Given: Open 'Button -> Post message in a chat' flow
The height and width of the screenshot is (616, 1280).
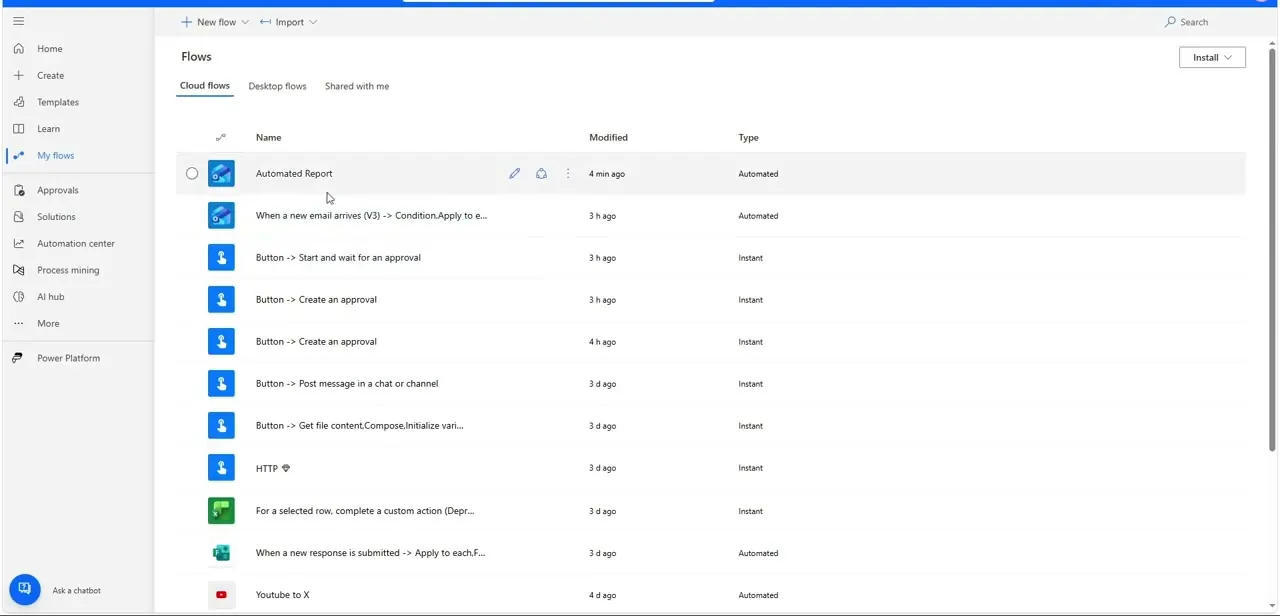Looking at the screenshot, I should click(x=347, y=383).
